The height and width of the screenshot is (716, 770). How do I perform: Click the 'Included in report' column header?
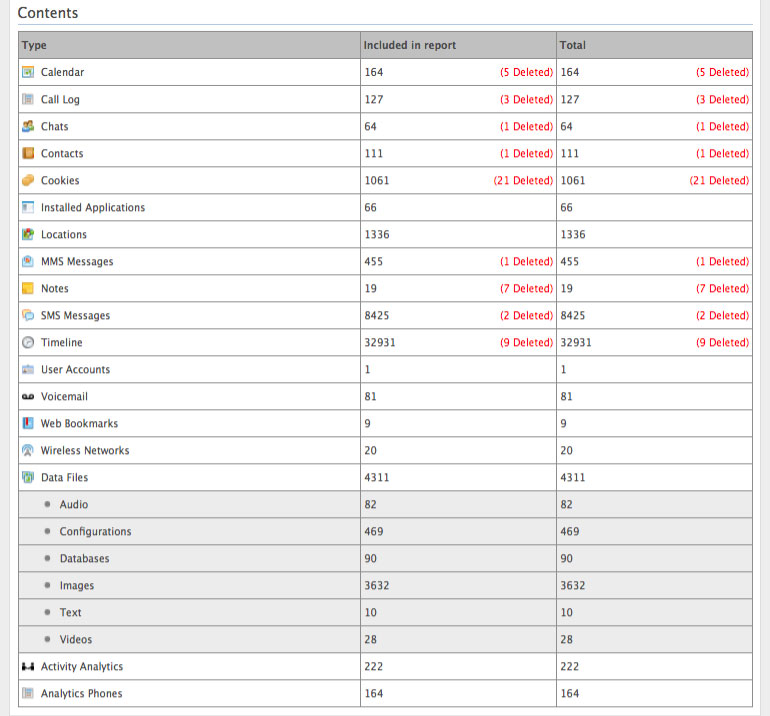coord(410,45)
